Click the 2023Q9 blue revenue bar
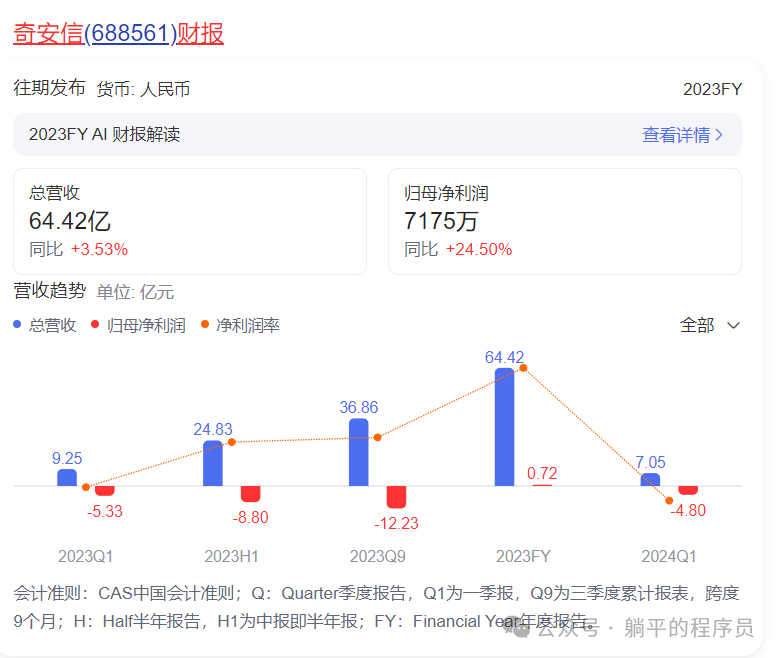The height and width of the screenshot is (658, 779). click(x=359, y=452)
